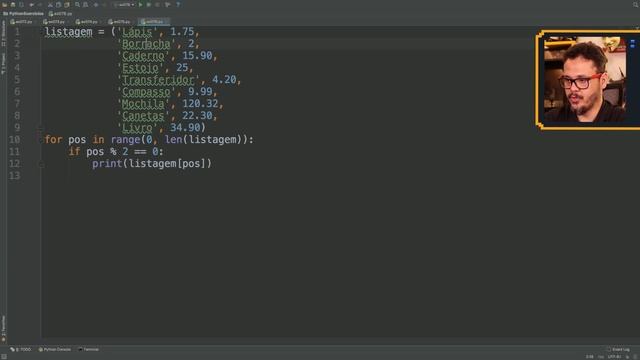Click the 'Livro' string on line 9

[137, 128]
